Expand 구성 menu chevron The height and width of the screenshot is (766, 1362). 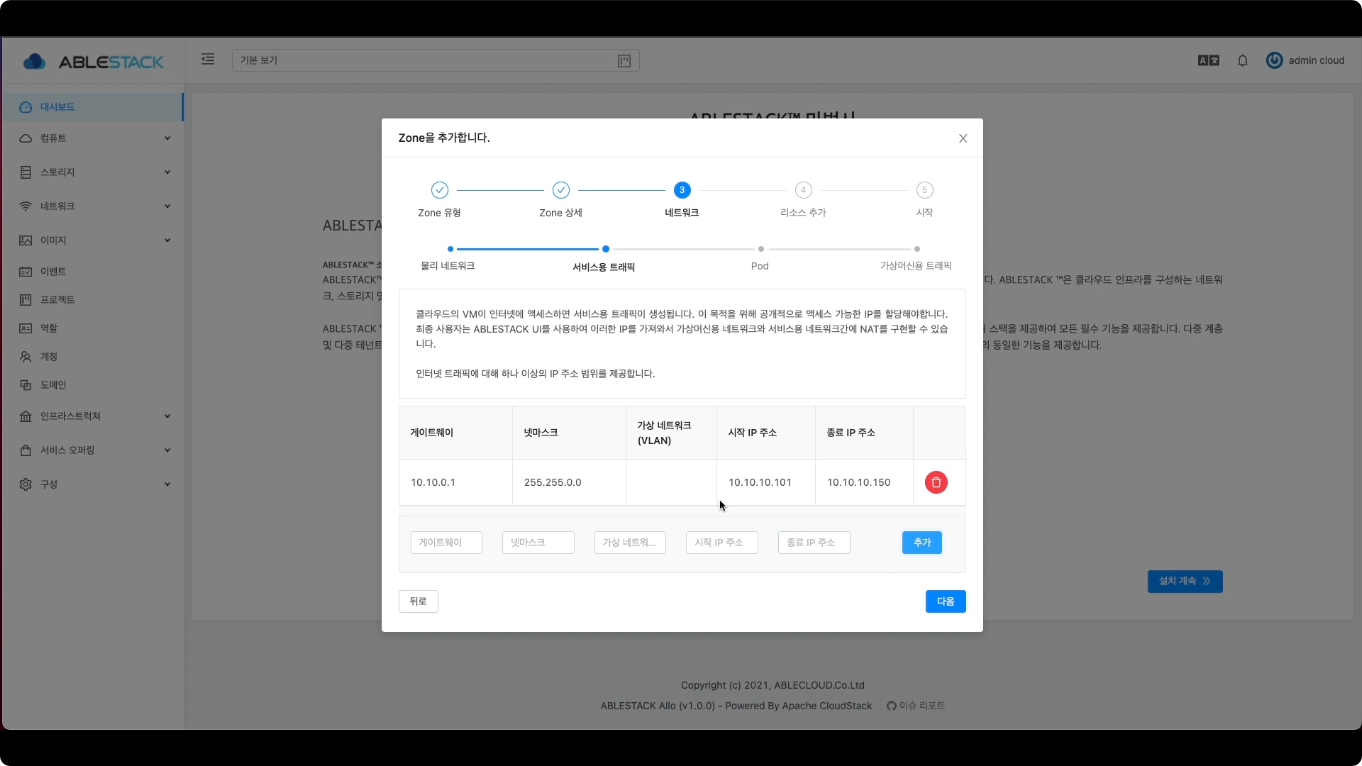(x=167, y=484)
